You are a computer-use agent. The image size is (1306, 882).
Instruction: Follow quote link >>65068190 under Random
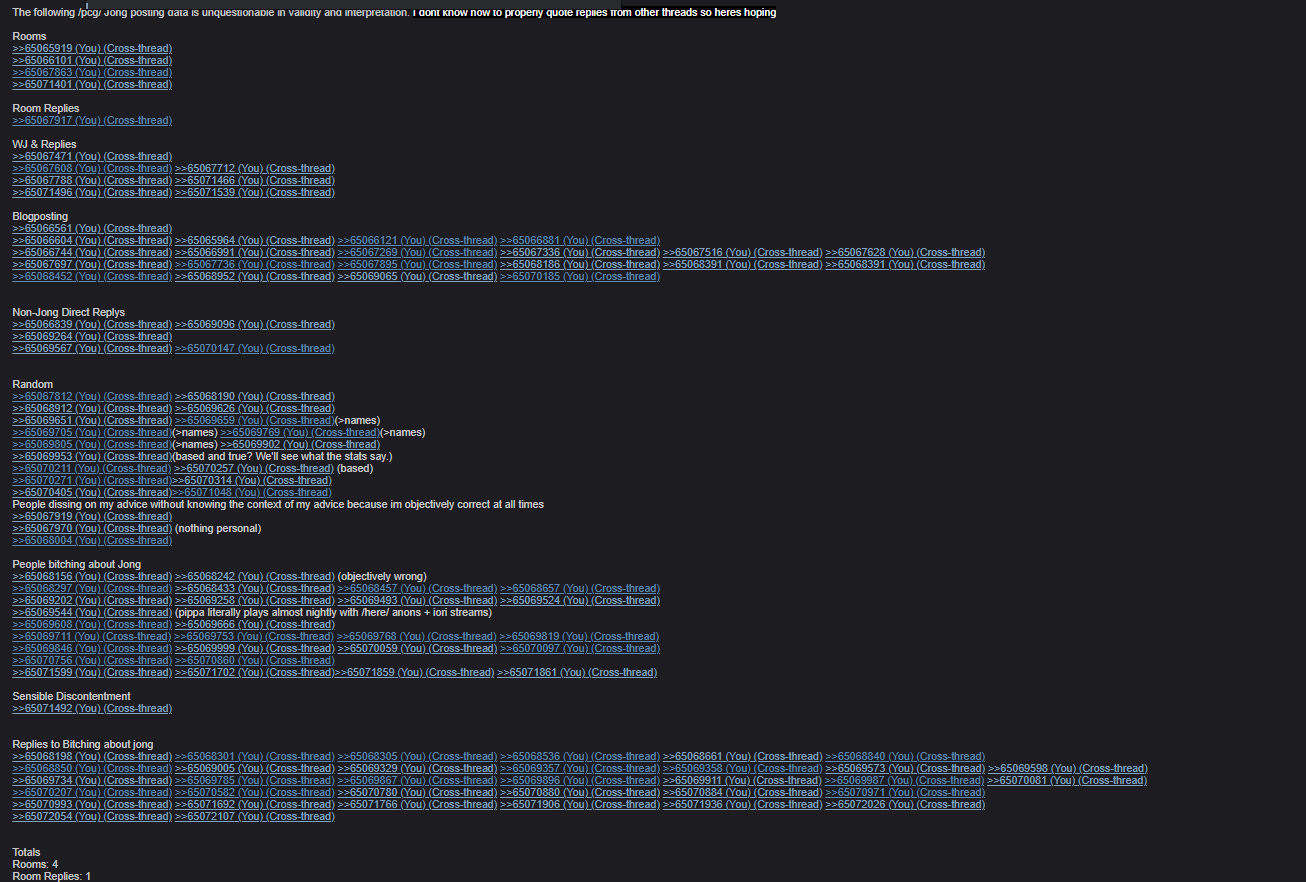point(255,396)
